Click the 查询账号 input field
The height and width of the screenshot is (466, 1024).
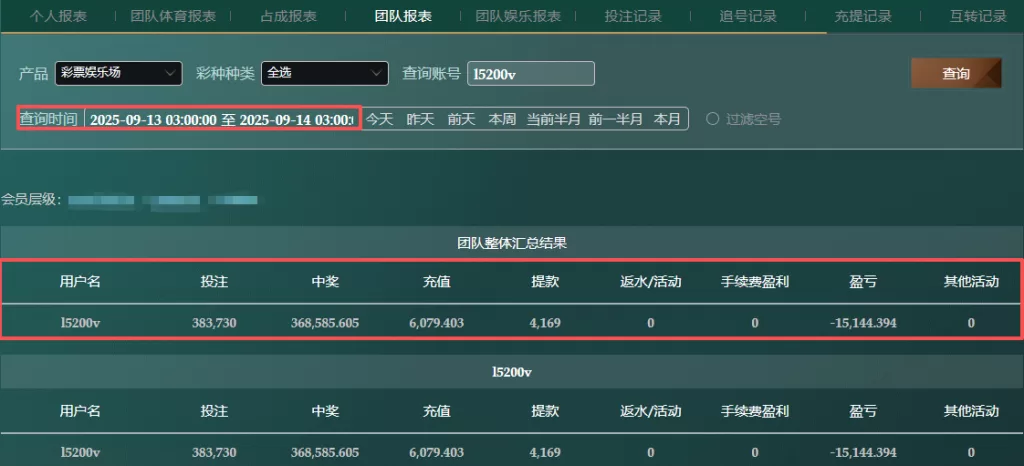click(x=530, y=74)
